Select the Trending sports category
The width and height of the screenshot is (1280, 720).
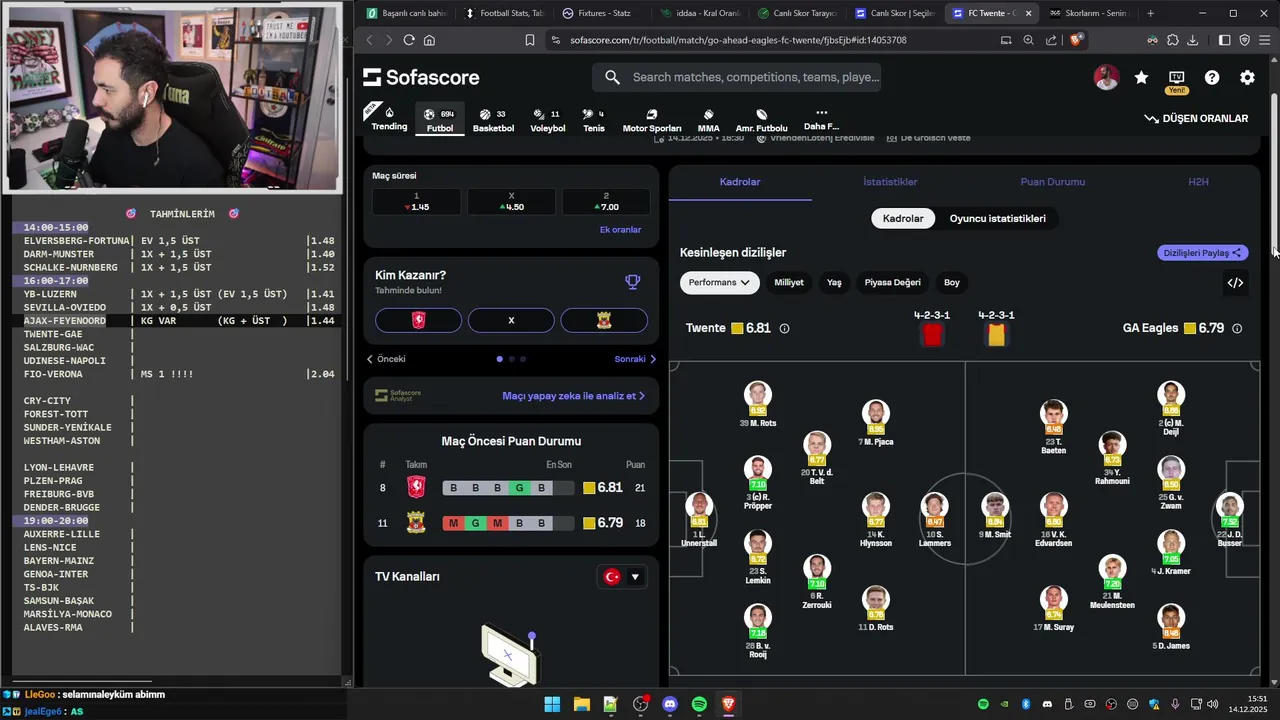point(389,119)
